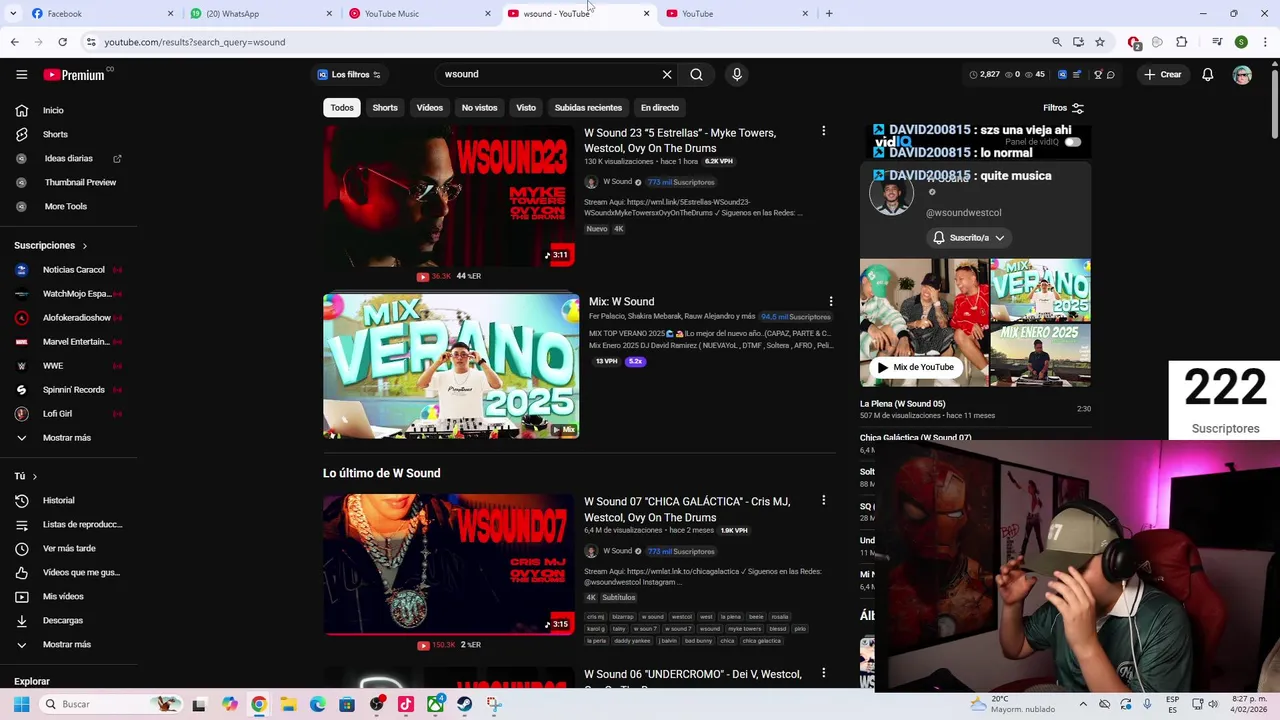Open options menu for Mix: W Sound
The image size is (1280, 720).
830,301
